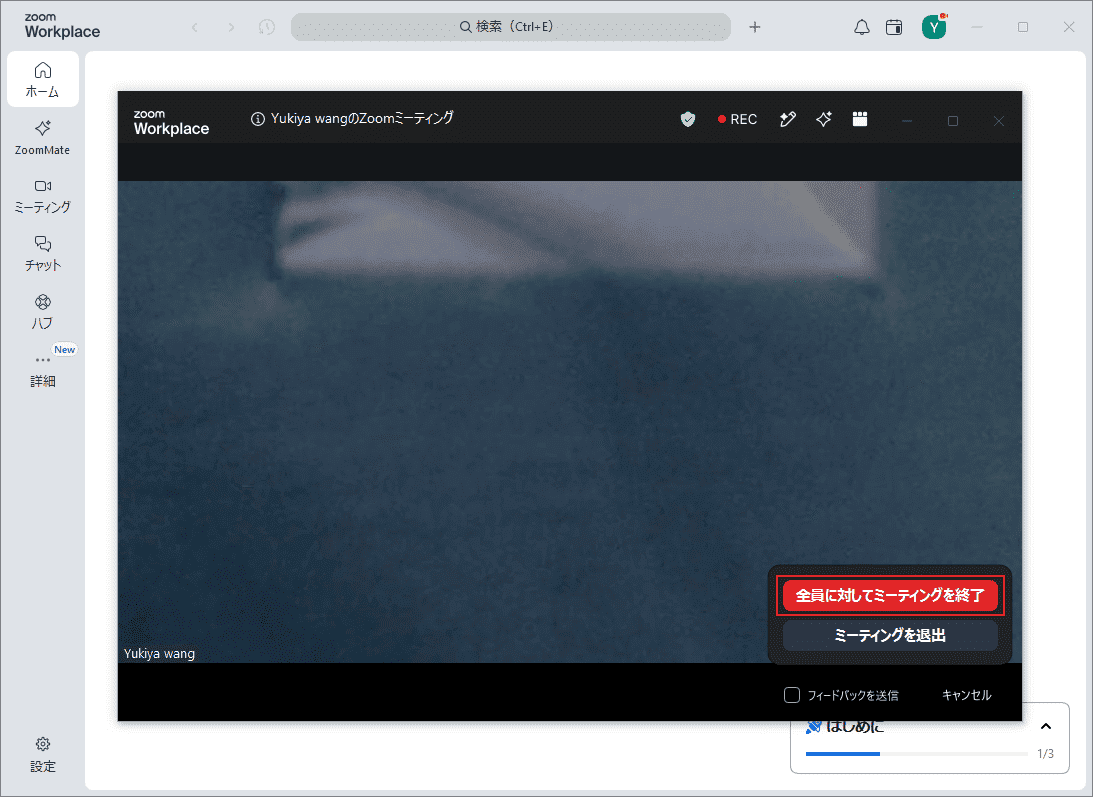
Task: Open the history clock icon
Action: [x=266, y=27]
